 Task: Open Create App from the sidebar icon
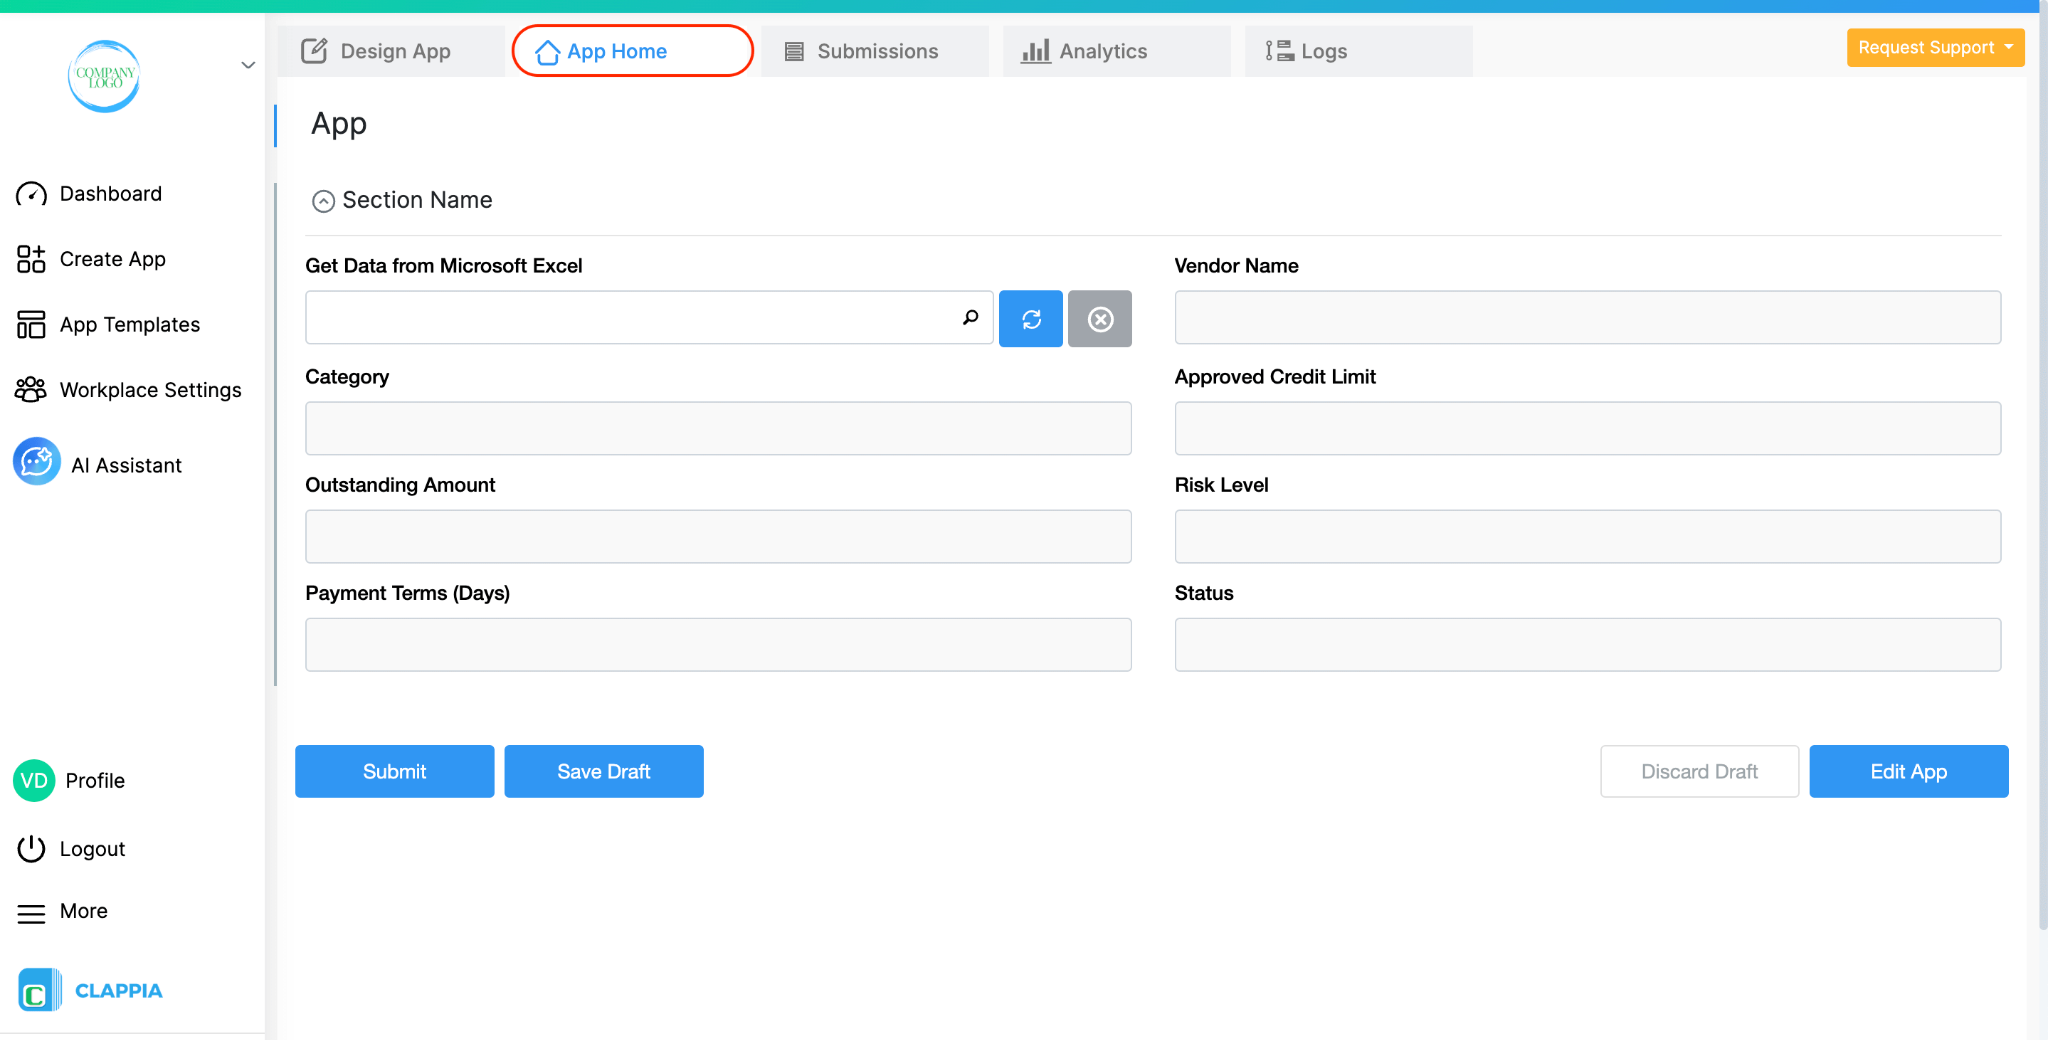pos(30,259)
